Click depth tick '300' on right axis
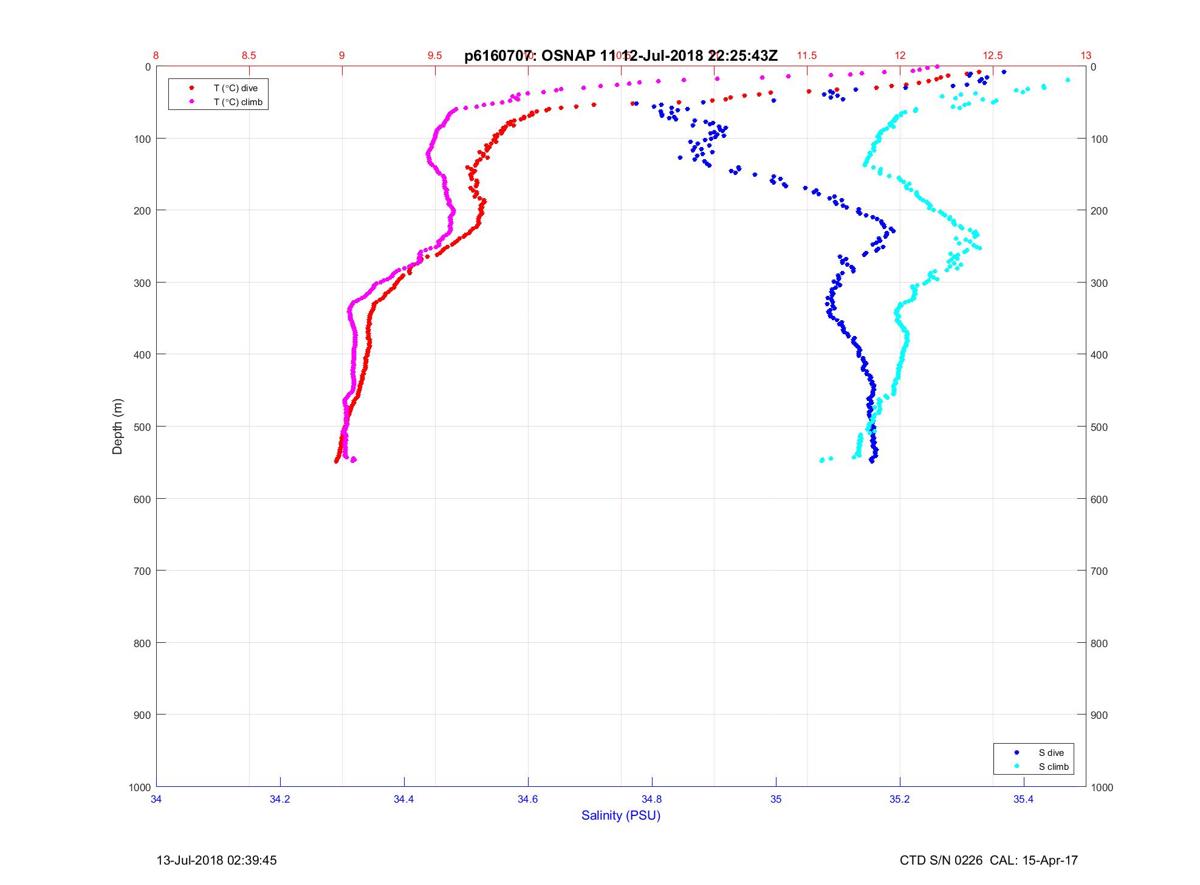 click(x=1100, y=283)
